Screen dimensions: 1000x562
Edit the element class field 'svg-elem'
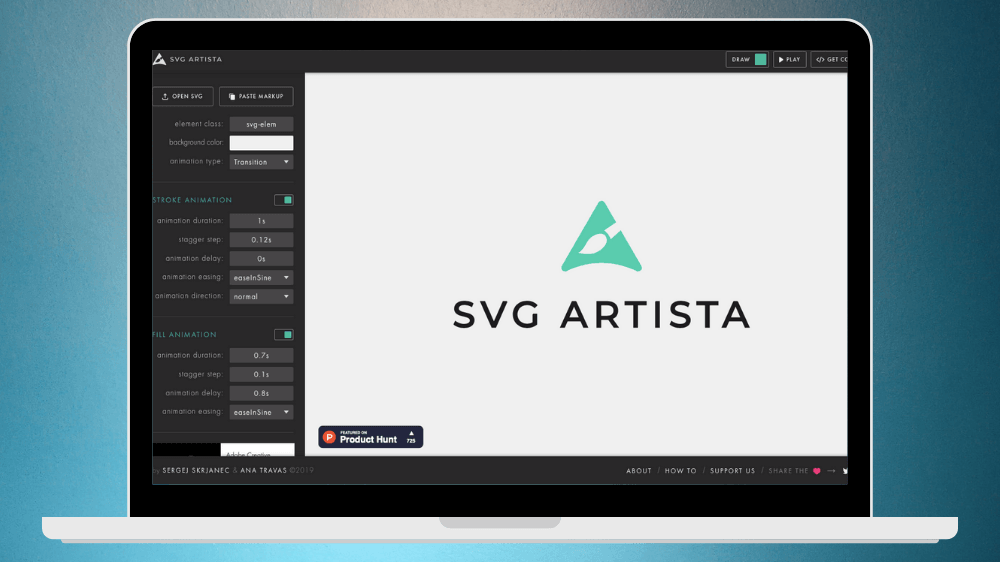[261, 124]
